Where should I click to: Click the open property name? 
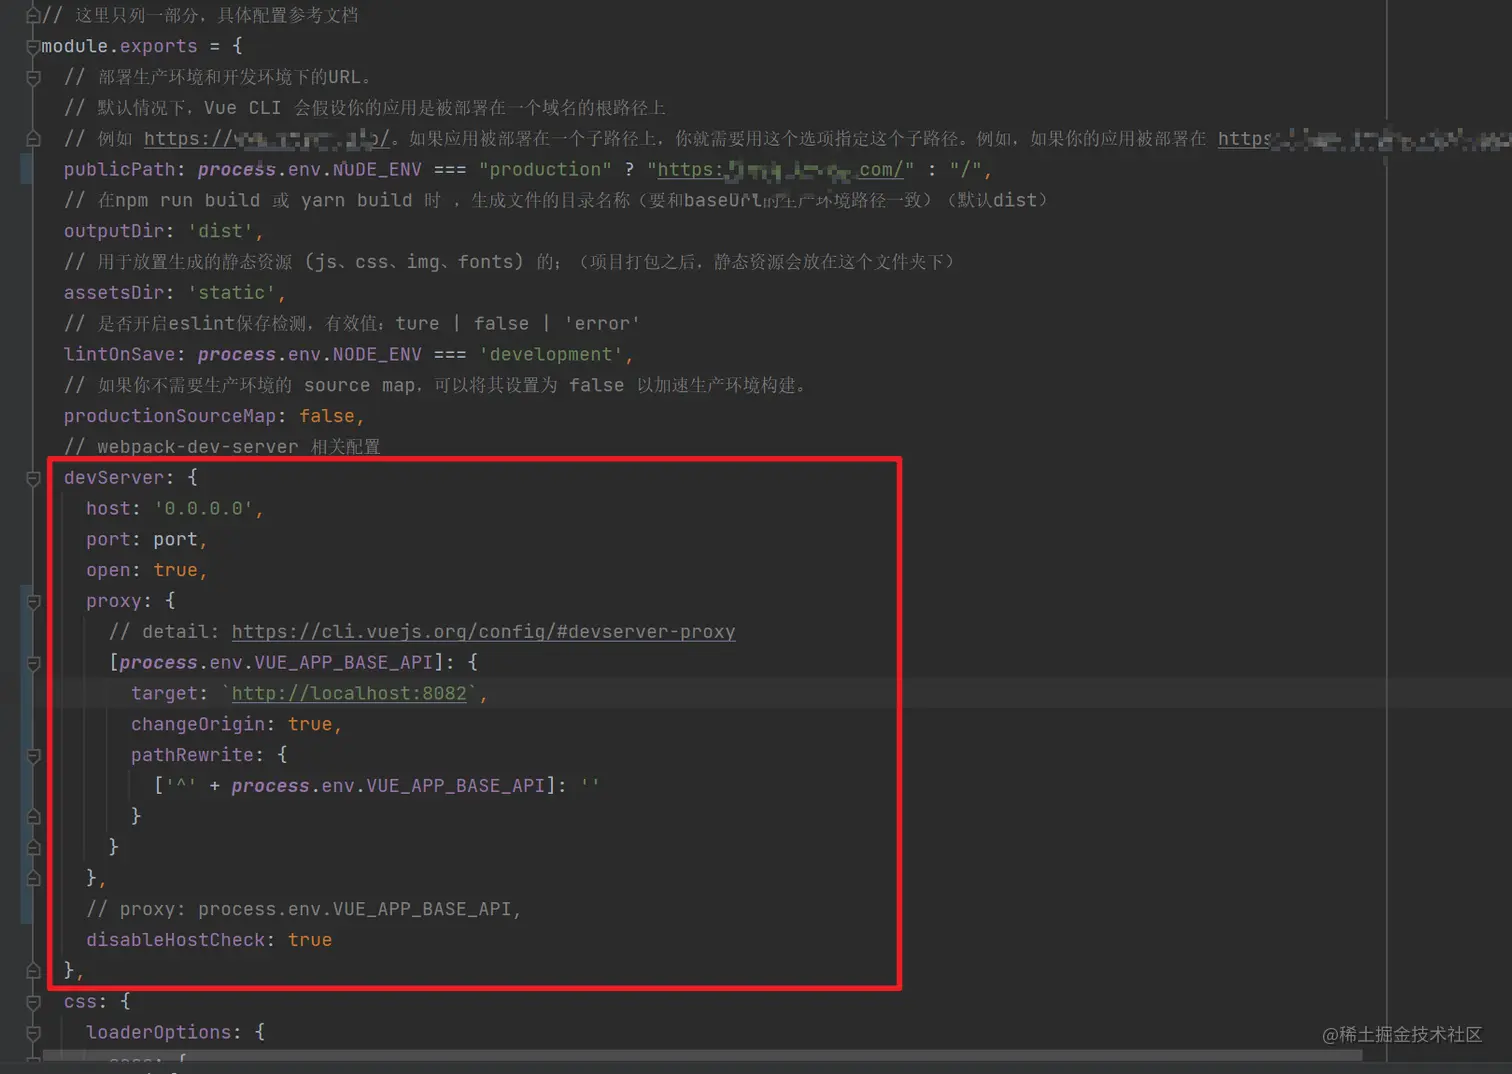coord(108,570)
